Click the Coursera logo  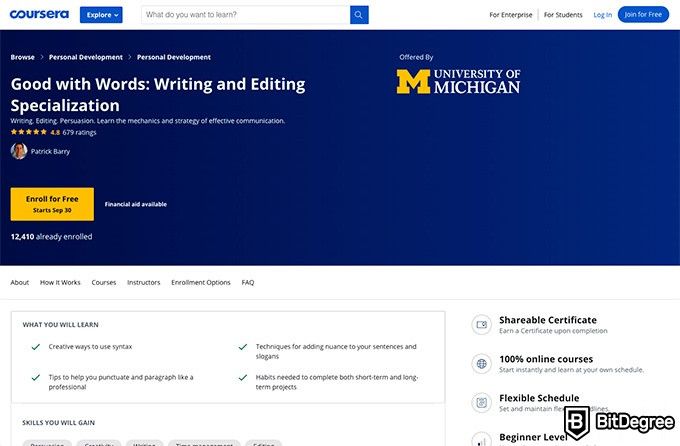(x=39, y=14)
